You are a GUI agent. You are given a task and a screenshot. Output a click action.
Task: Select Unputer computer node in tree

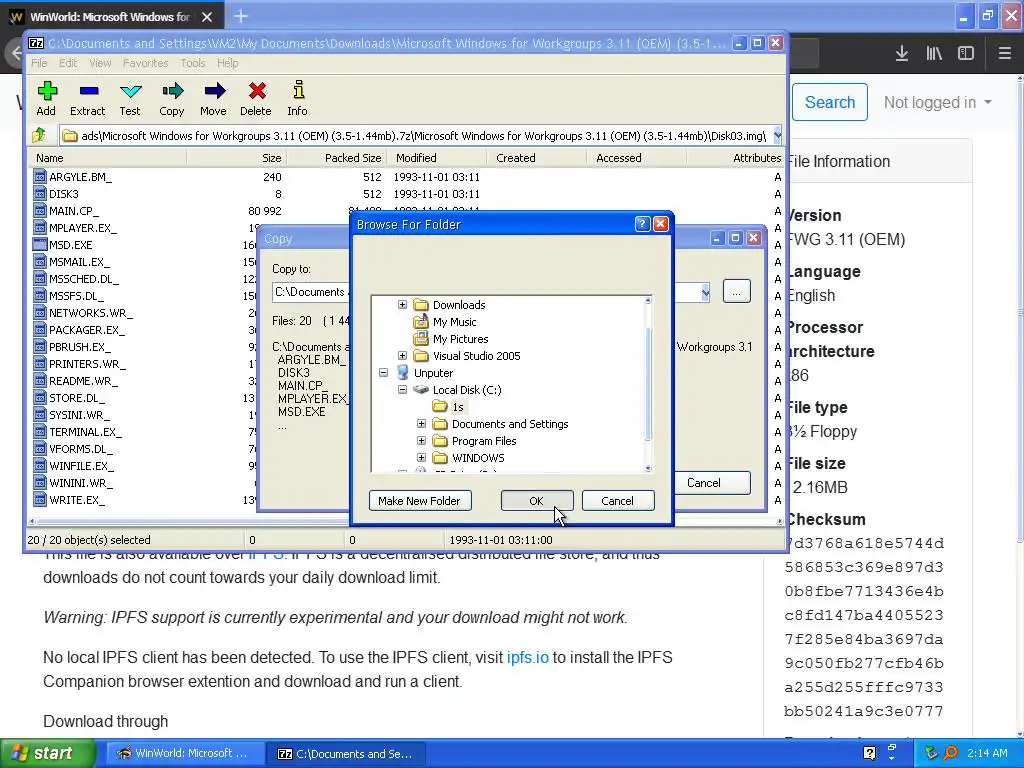click(x=433, y=373)
